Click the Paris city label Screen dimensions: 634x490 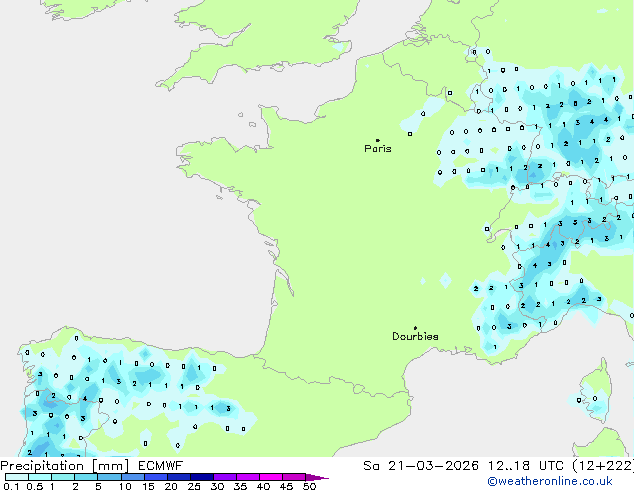pos(378,149)
